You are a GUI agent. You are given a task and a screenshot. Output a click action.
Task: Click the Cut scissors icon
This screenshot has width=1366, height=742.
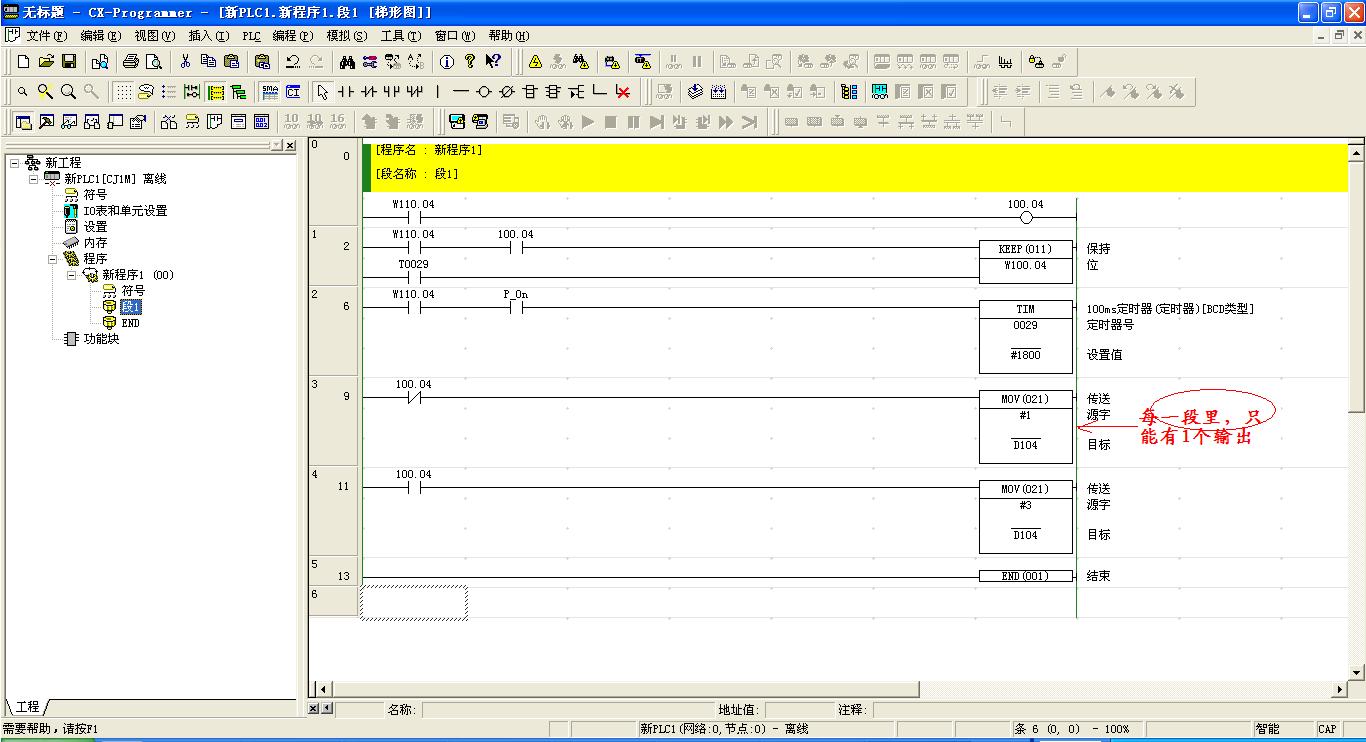(185, 62)
